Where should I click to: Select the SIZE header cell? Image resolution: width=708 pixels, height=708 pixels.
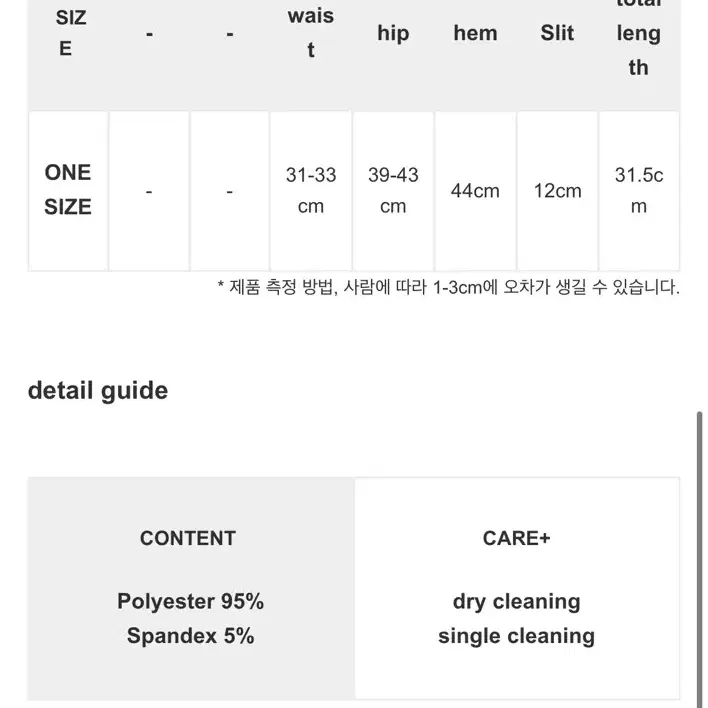pyautogui.click(x=69, y=33)
